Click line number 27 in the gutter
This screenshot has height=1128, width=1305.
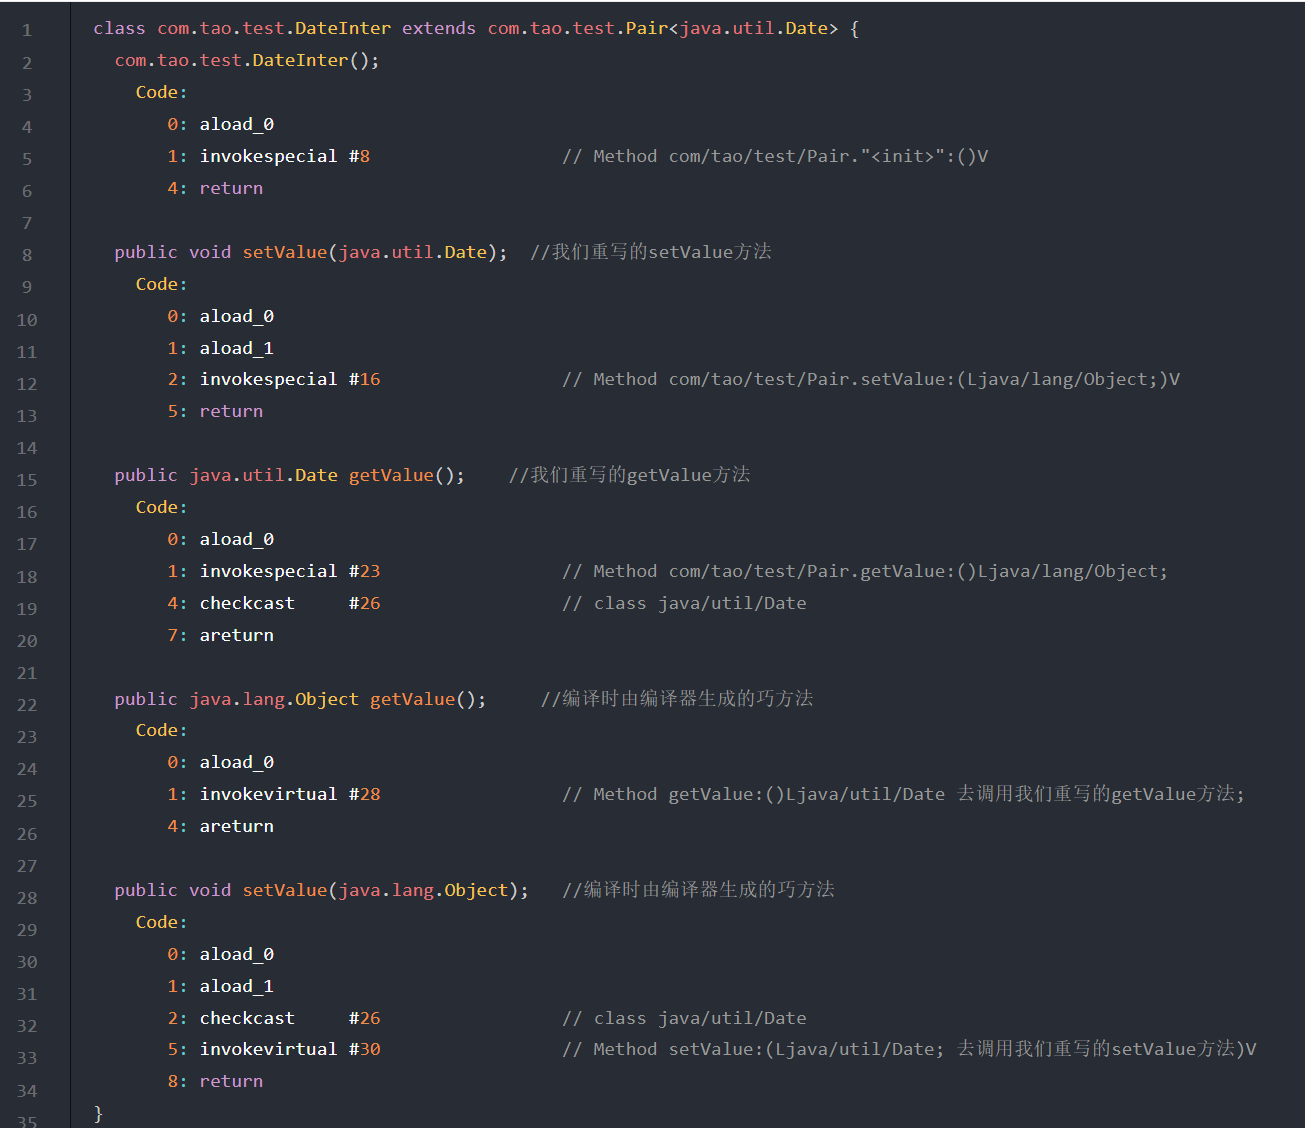[27, 866]
